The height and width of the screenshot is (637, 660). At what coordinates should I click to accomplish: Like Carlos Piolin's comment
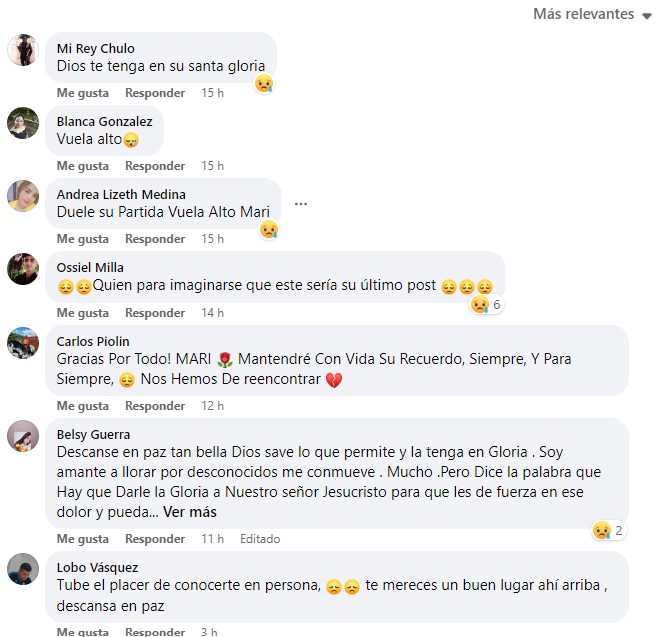83,406
